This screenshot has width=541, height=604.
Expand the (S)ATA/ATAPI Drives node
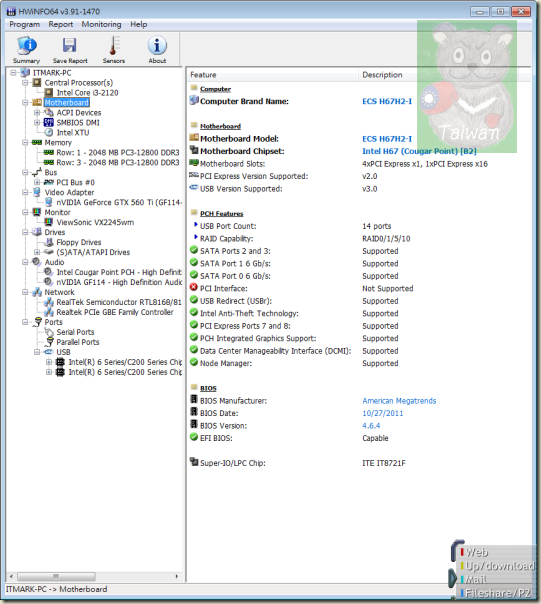[37, 252]
